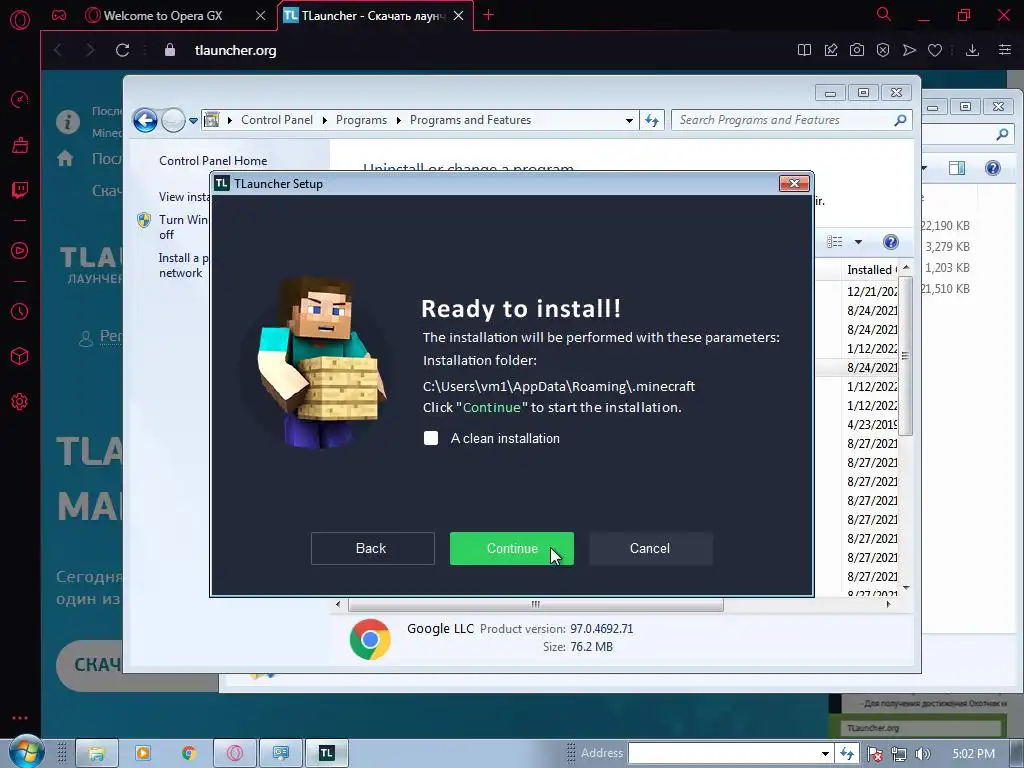Screen dimensions: 1024x768
Task: Click Programs breadcrumb item
Action: click(361, 120)
